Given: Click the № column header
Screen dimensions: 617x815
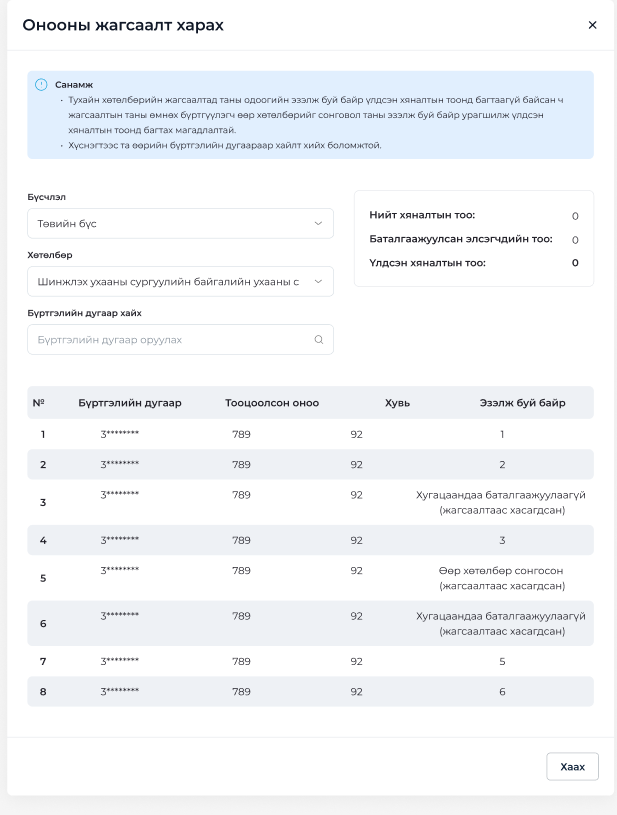Looking at the screenshot, I should tap(38, 403).
